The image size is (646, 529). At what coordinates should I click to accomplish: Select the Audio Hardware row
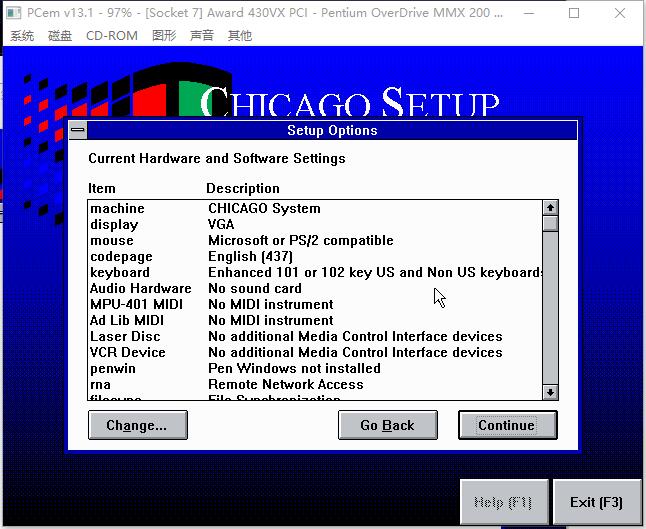[315, 288]
